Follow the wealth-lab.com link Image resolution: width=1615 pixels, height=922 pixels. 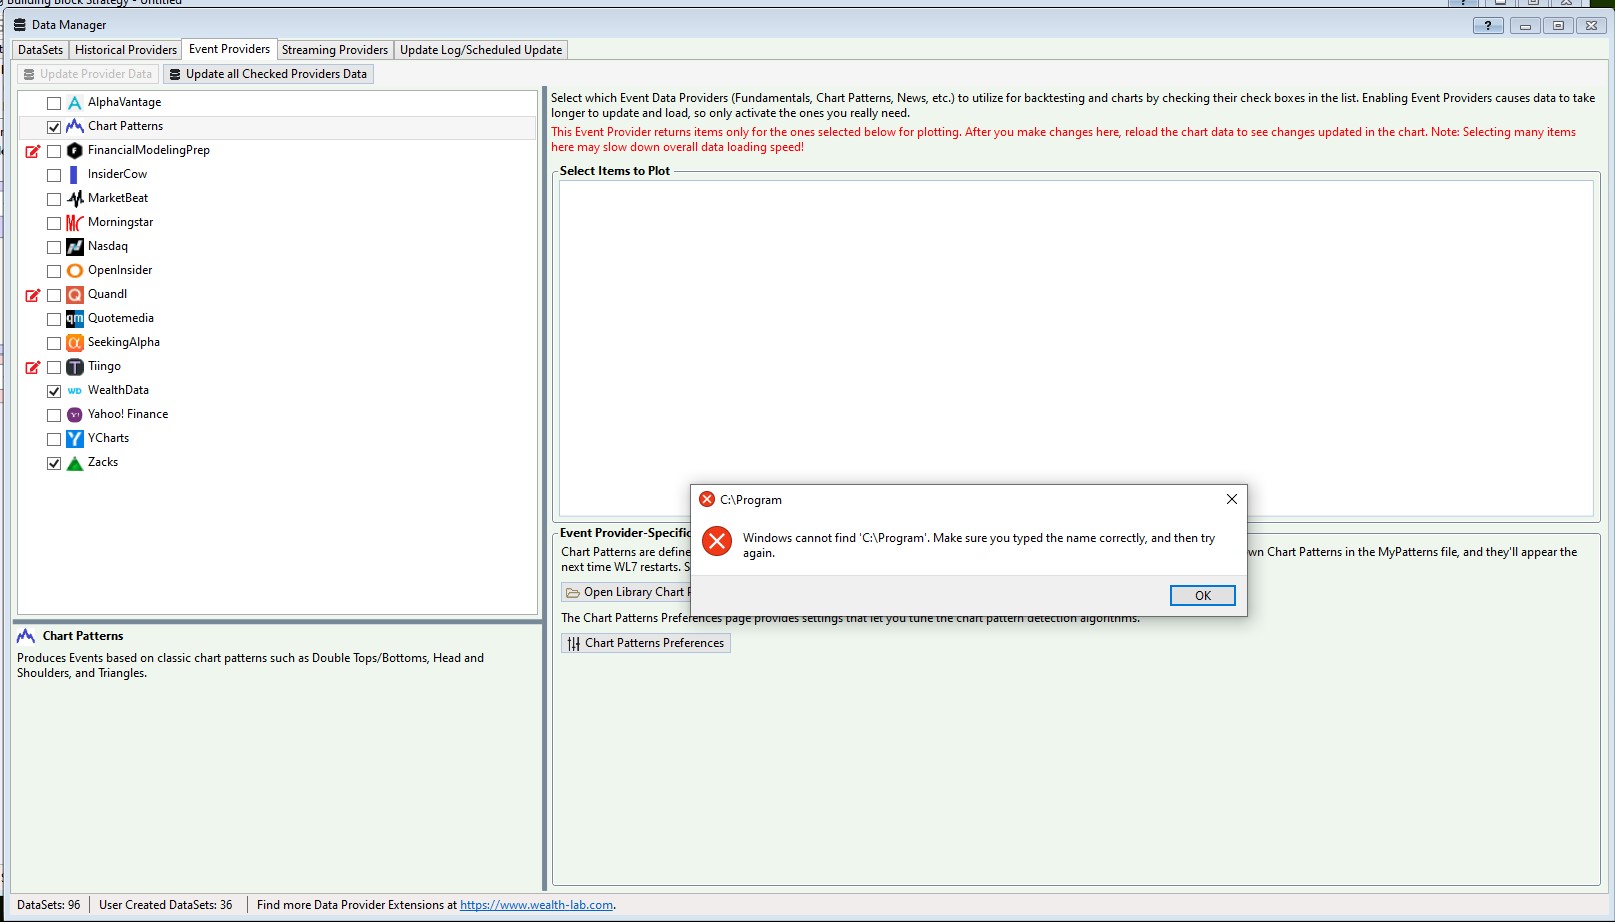tap(536, 905)
